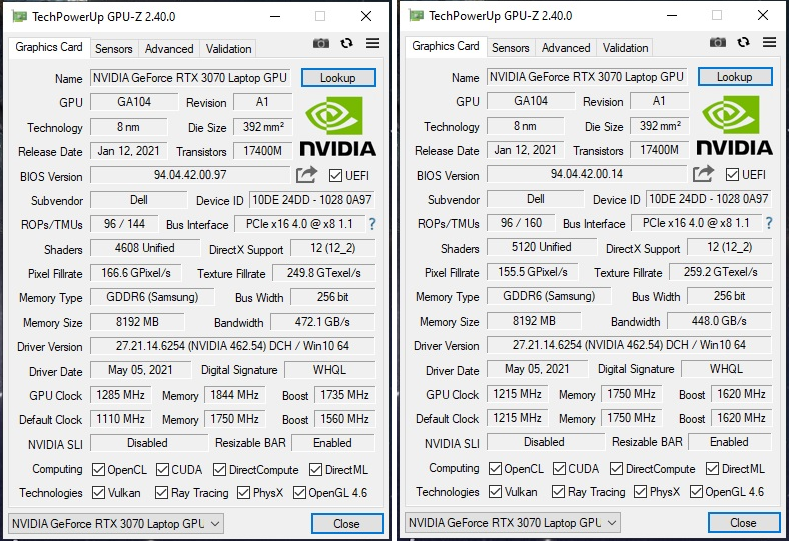This screenshot has width=789, height=541.
Task: Open Validation tab in left window
Action: click(x=228, y=49)
